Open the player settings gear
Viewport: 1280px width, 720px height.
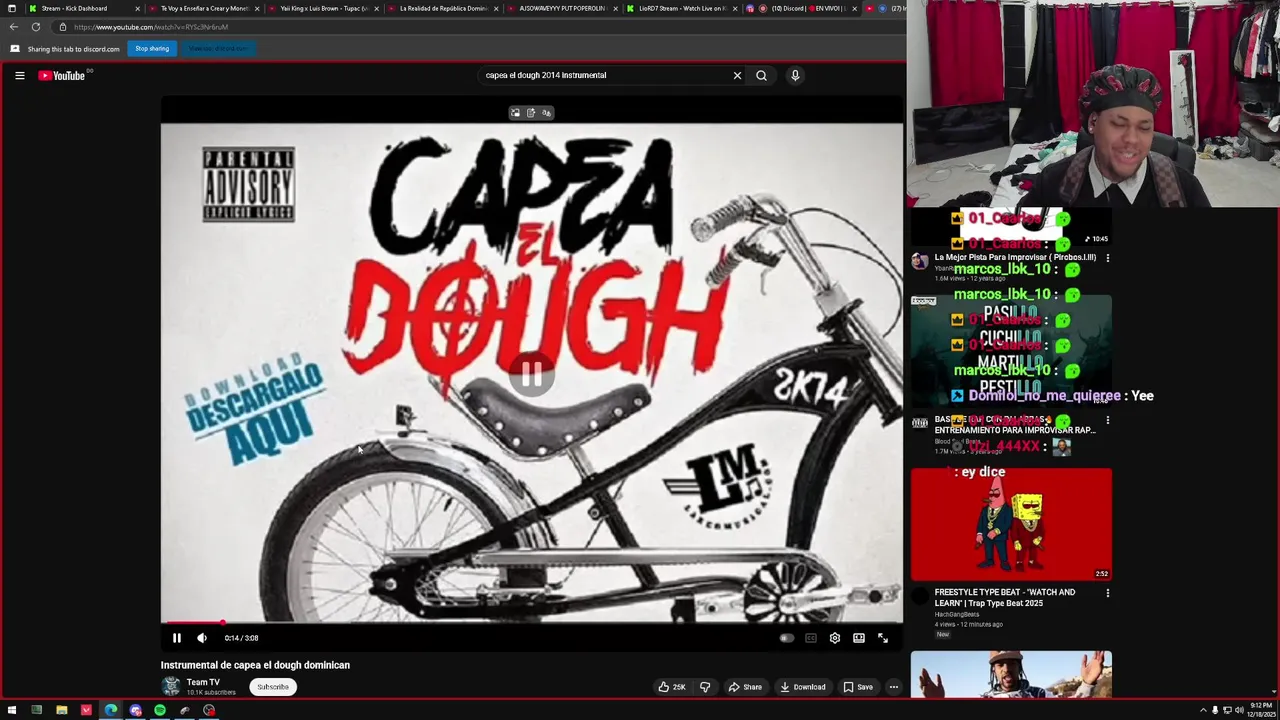[x=835, y=638]
